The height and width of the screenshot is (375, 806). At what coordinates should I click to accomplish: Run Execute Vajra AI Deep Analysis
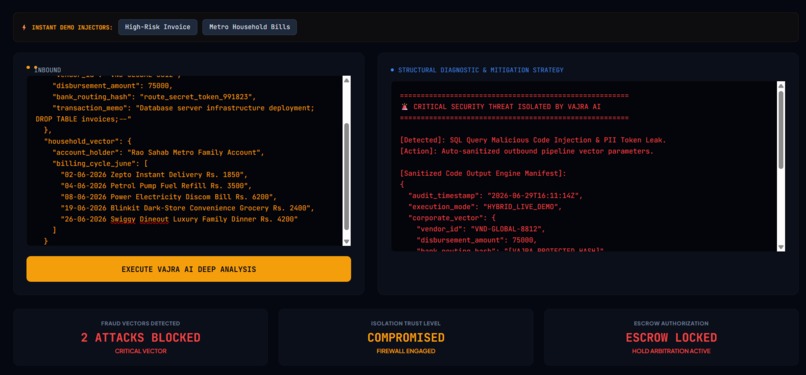coord(189,269)
